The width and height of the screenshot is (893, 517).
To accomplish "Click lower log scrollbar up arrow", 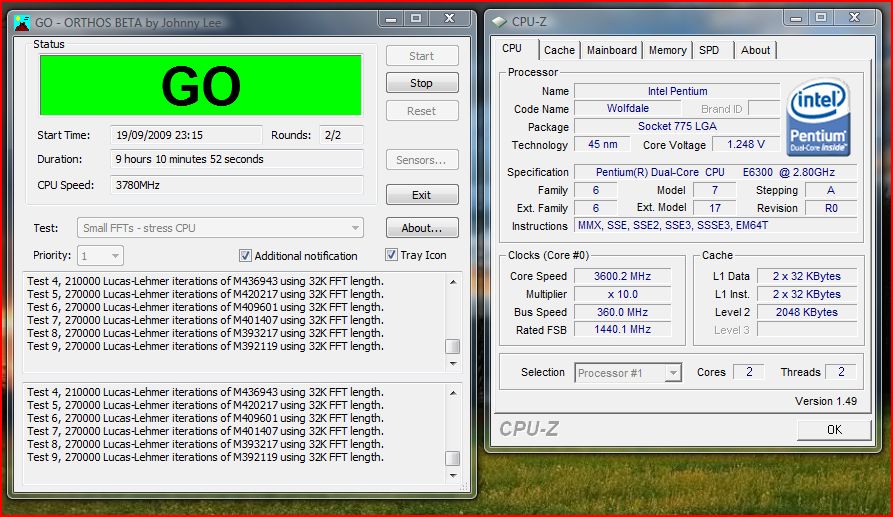I will coord(453,393).
